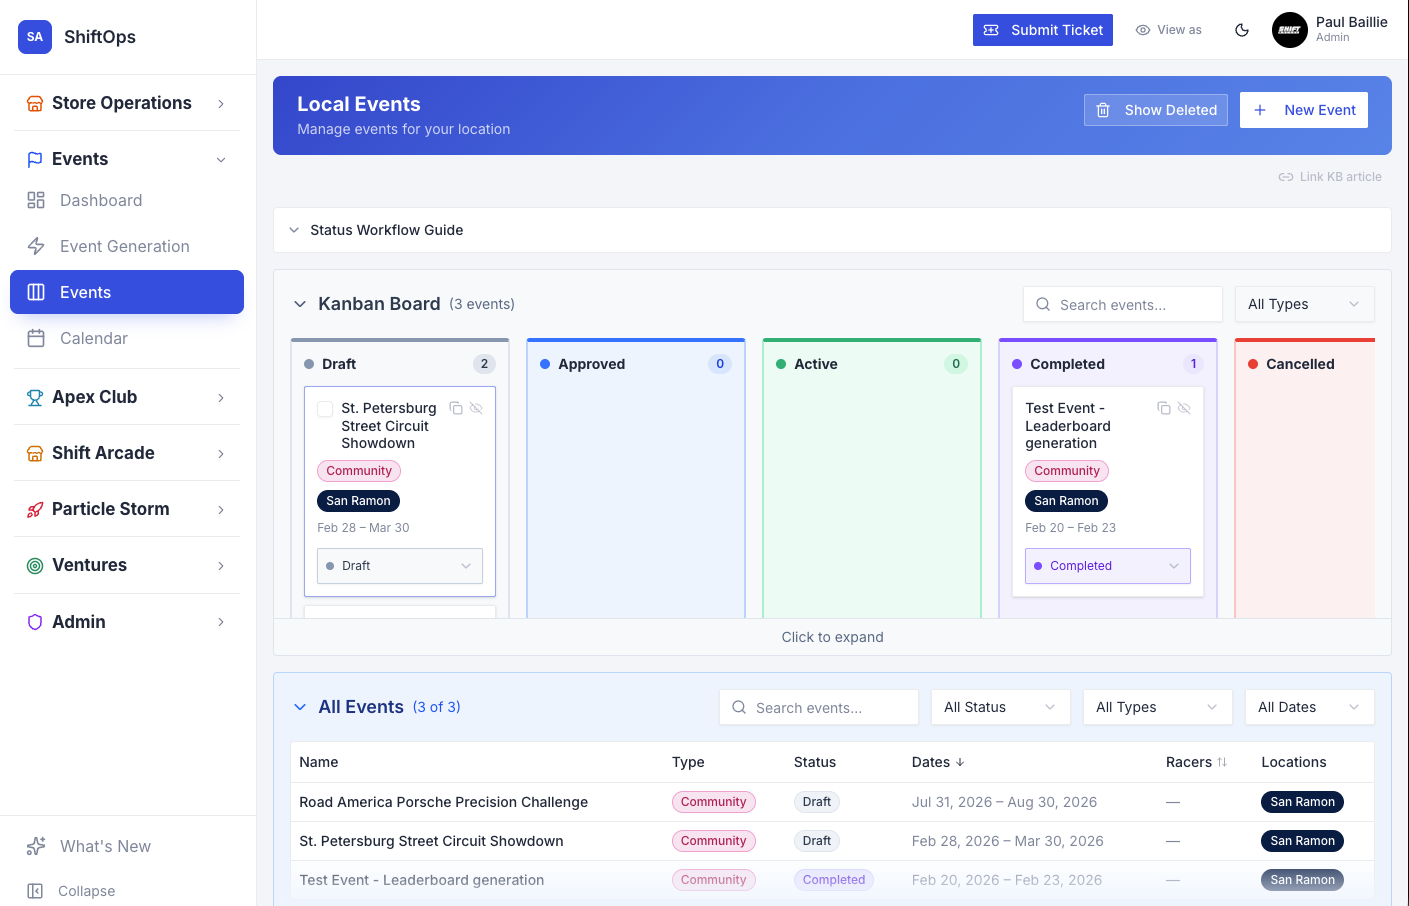Click the Completed status badge in table

(833, 880)
